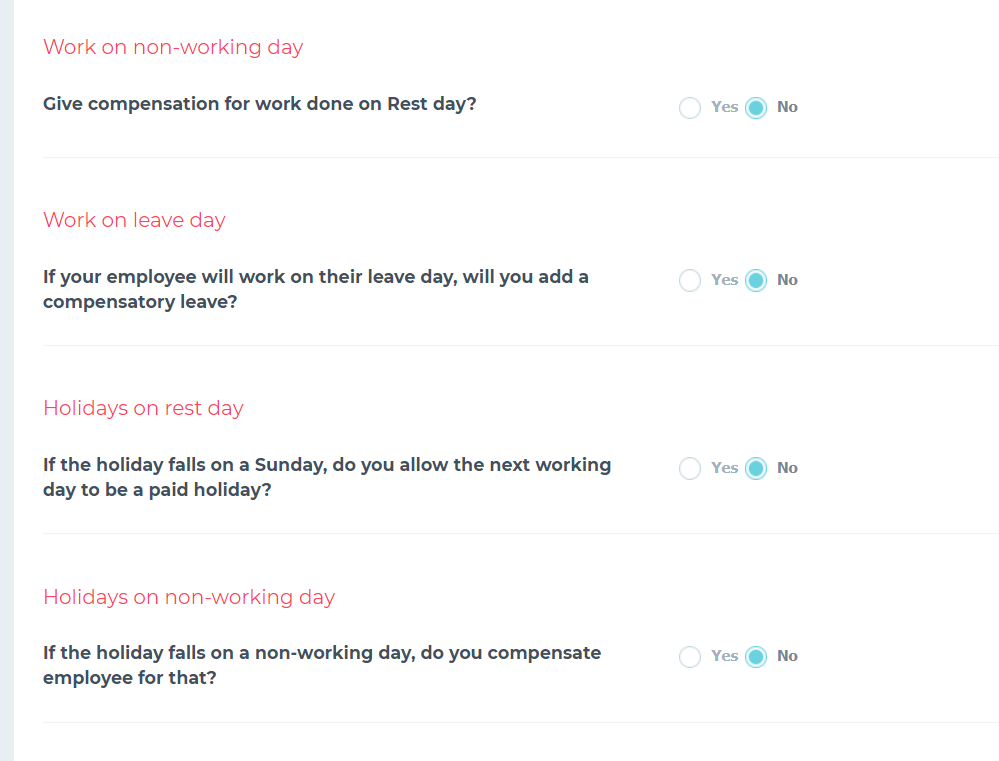
Task: Click the 'No' text label in Holidays on non-working day row
Action: point(787,656)
